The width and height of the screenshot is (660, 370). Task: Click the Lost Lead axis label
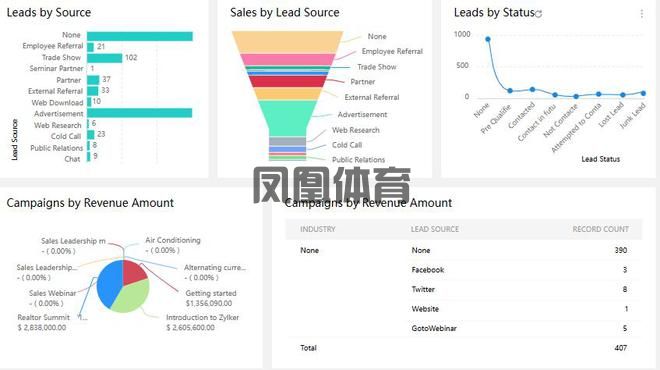611,114
